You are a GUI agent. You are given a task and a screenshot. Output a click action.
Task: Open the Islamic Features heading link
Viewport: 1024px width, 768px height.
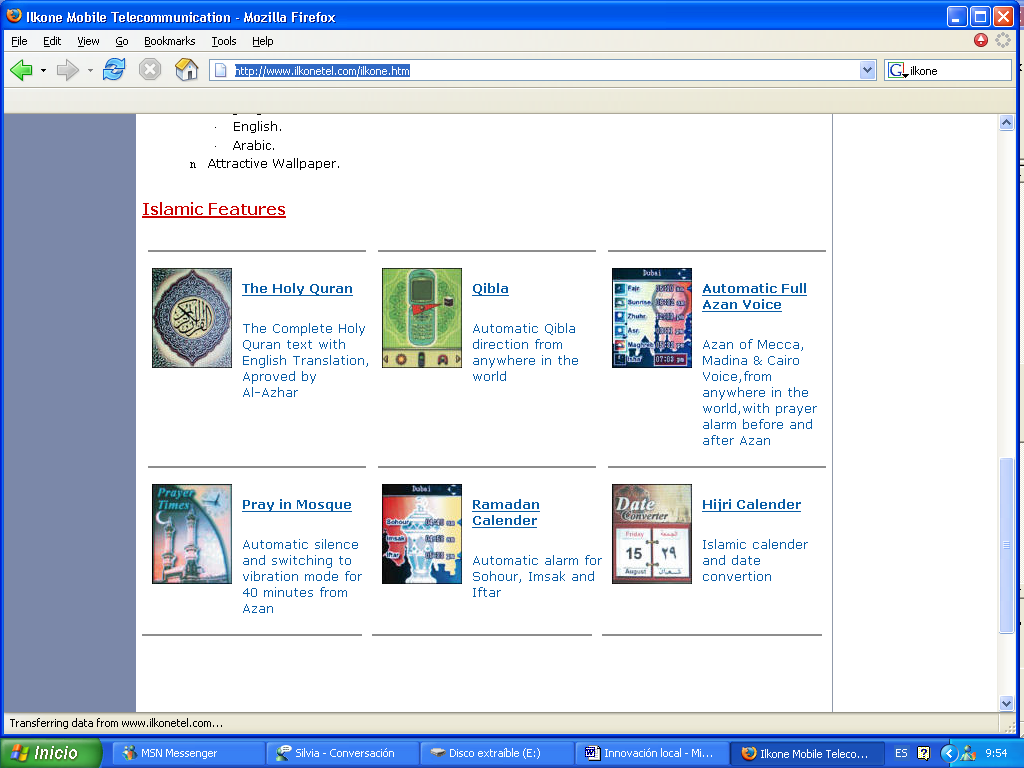(x=214, y=209)
